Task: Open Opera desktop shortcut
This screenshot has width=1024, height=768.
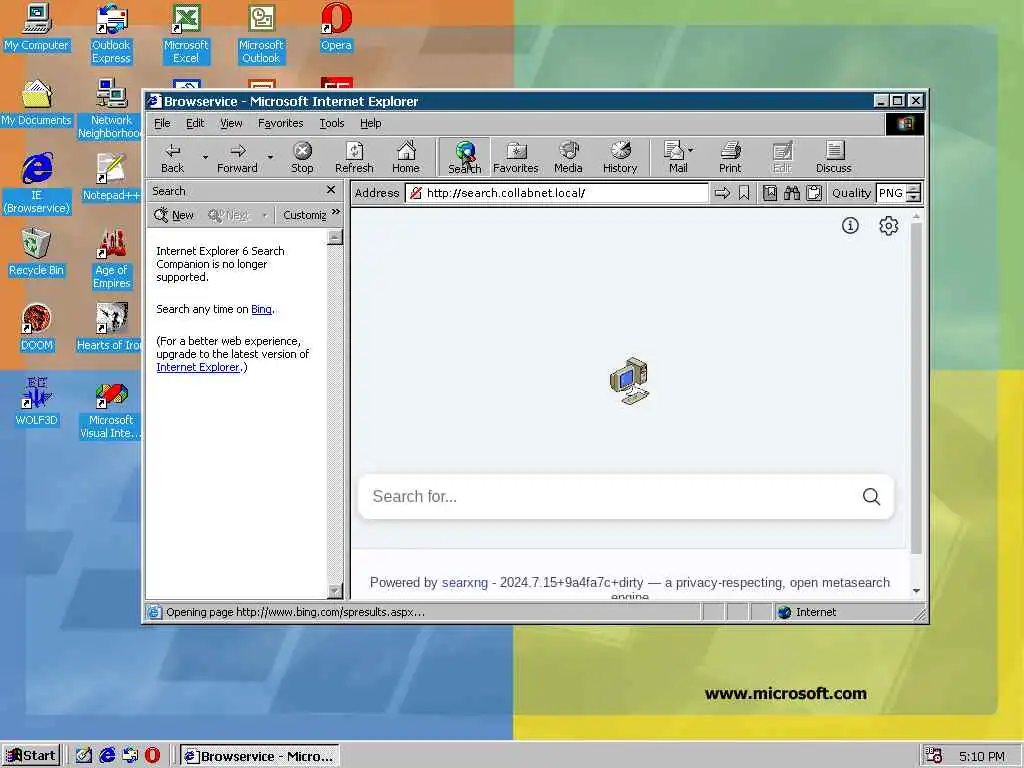Action: [x=336, y=27]
